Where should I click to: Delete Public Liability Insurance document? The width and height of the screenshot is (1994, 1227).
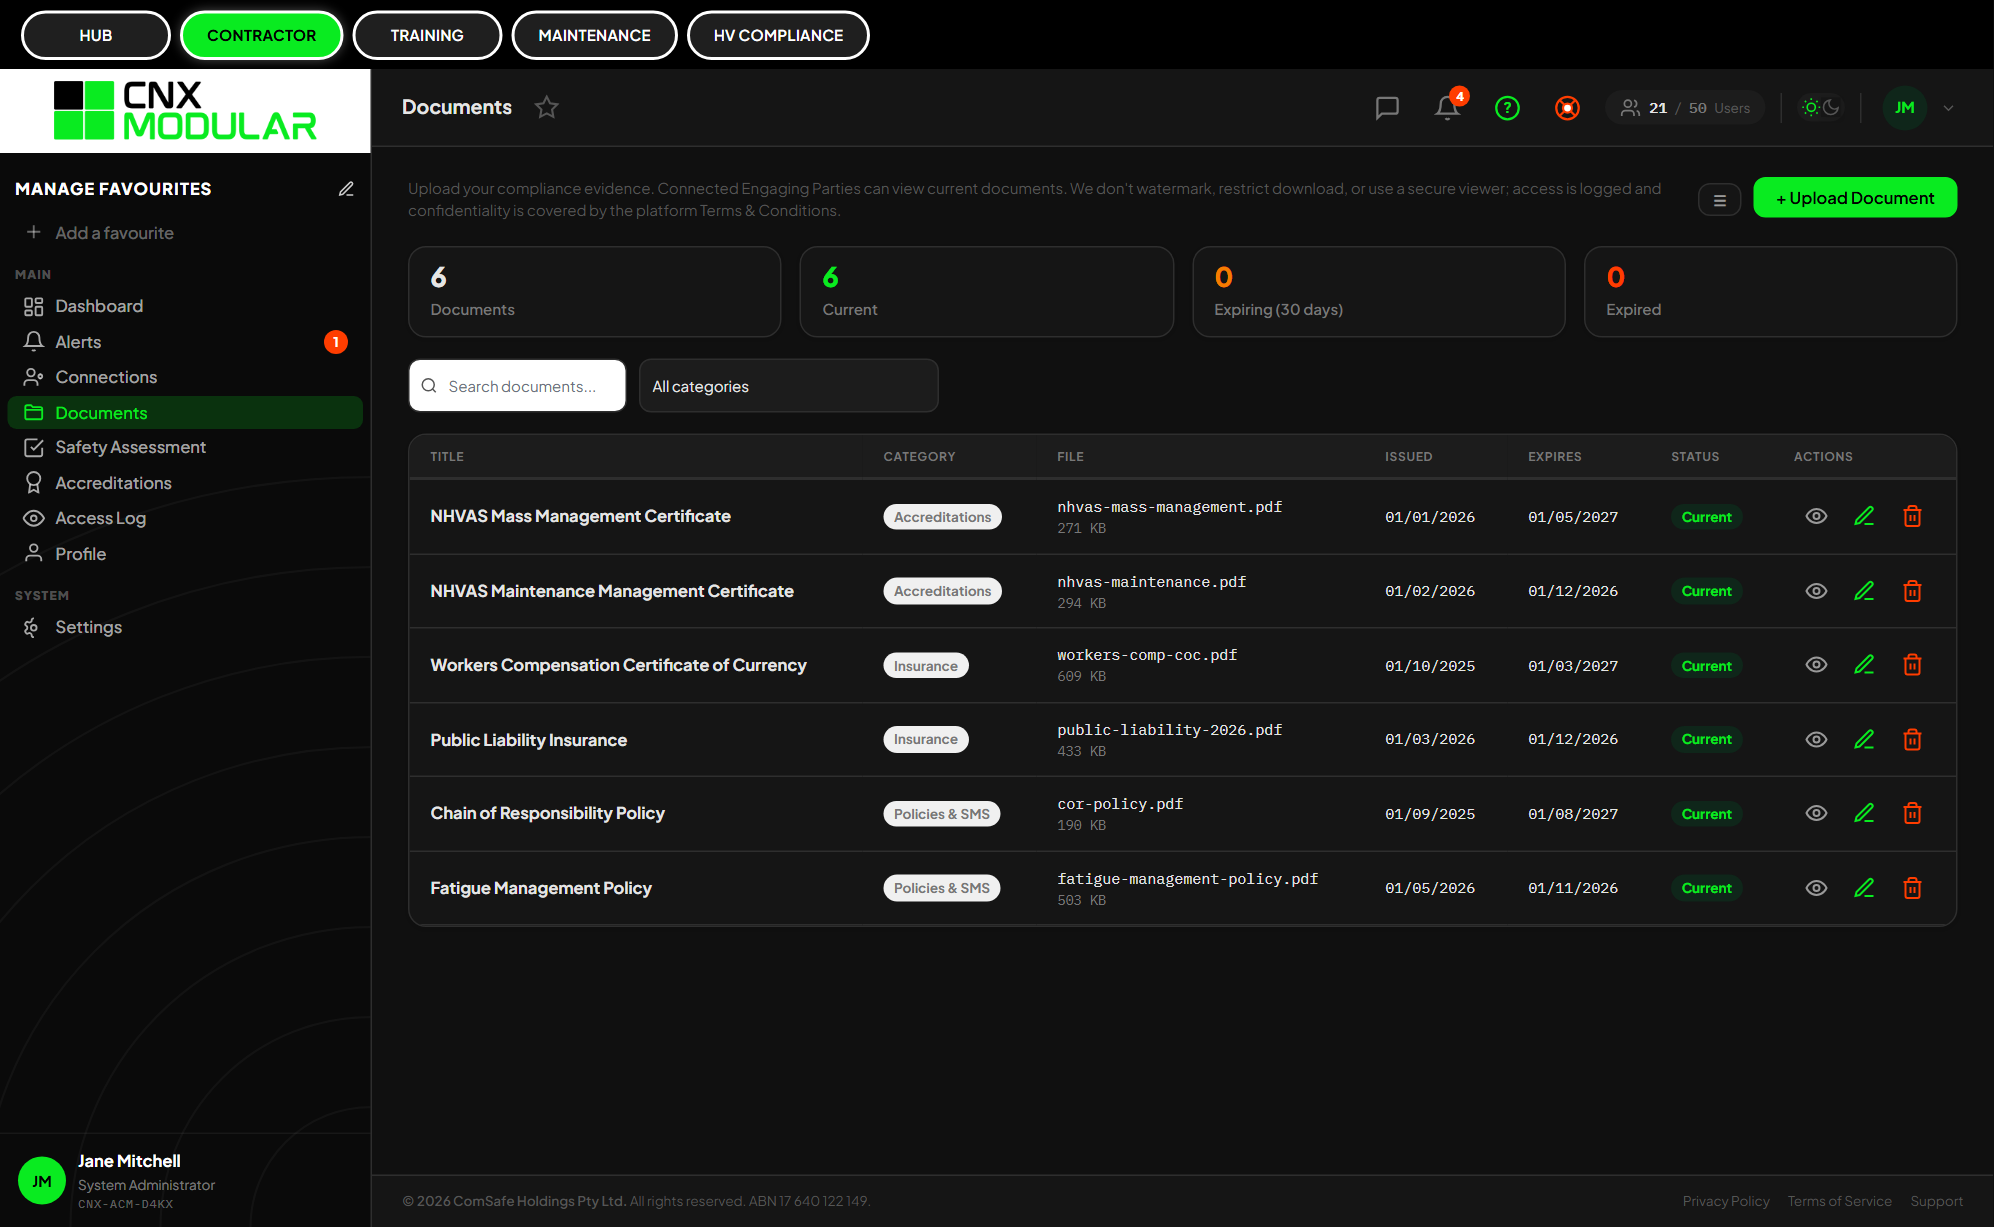1912,739
